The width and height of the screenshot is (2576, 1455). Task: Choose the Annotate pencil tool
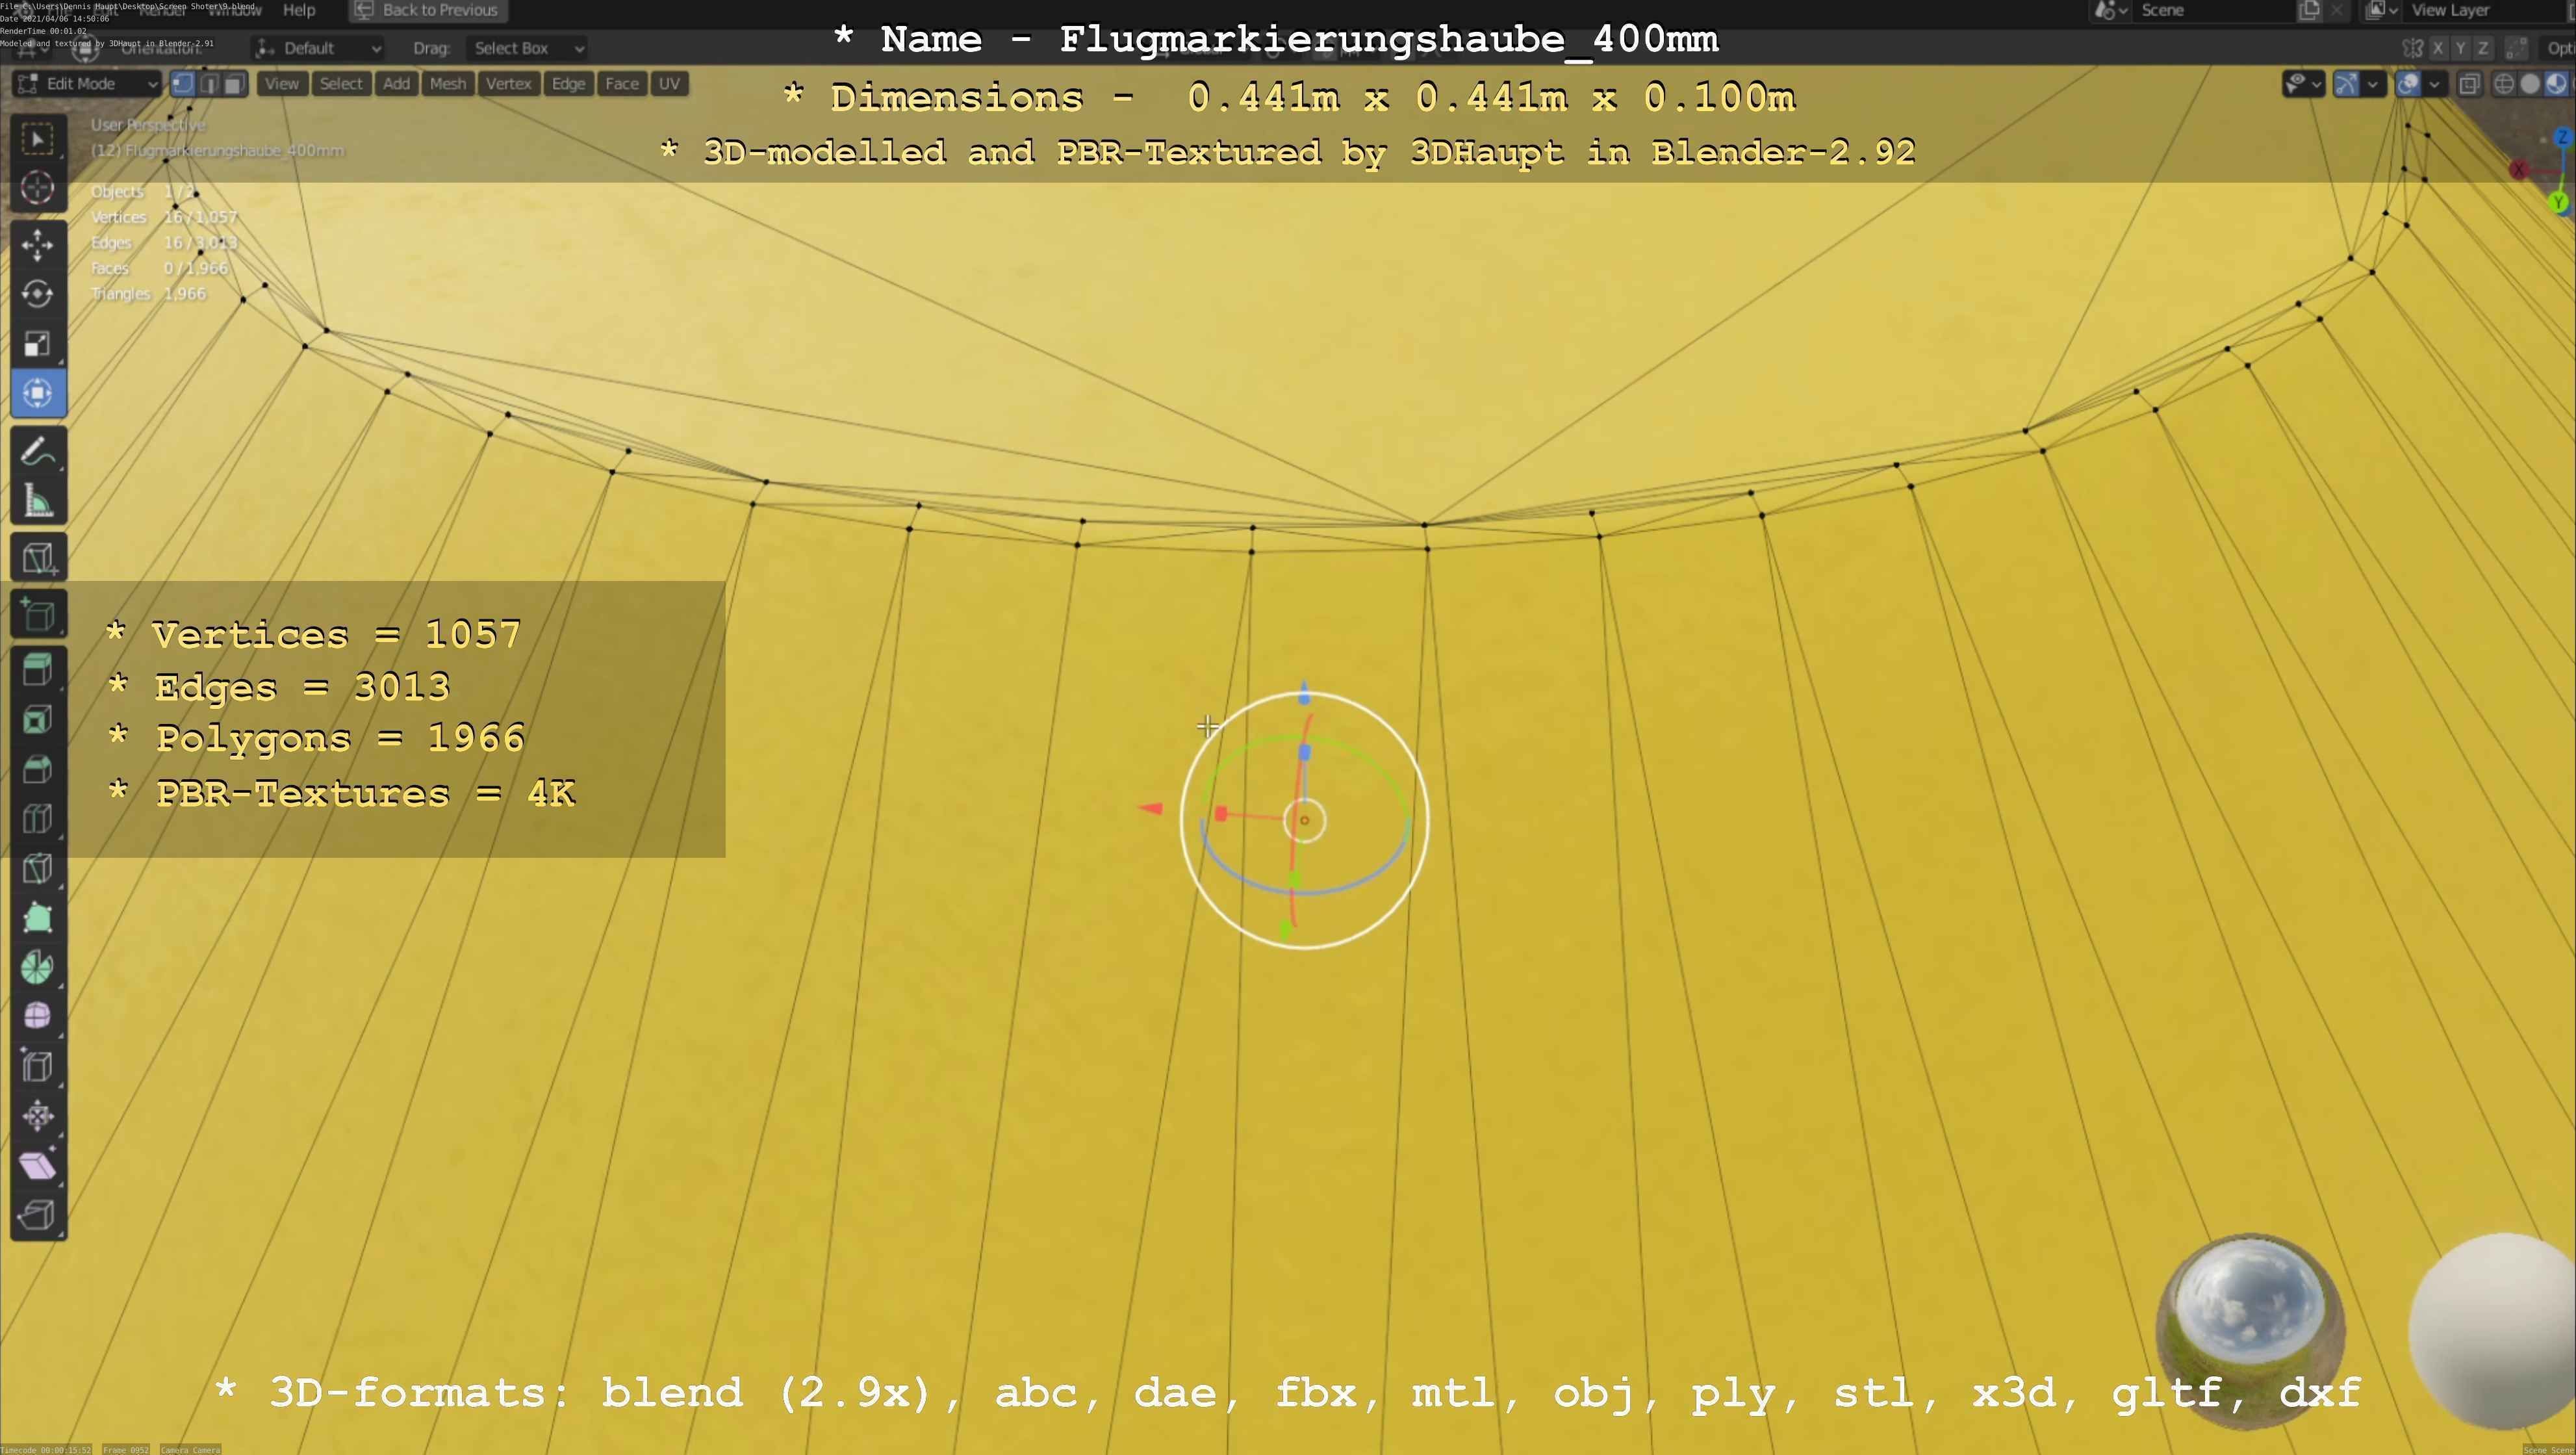pyautogui.click(x=38, y=452)
